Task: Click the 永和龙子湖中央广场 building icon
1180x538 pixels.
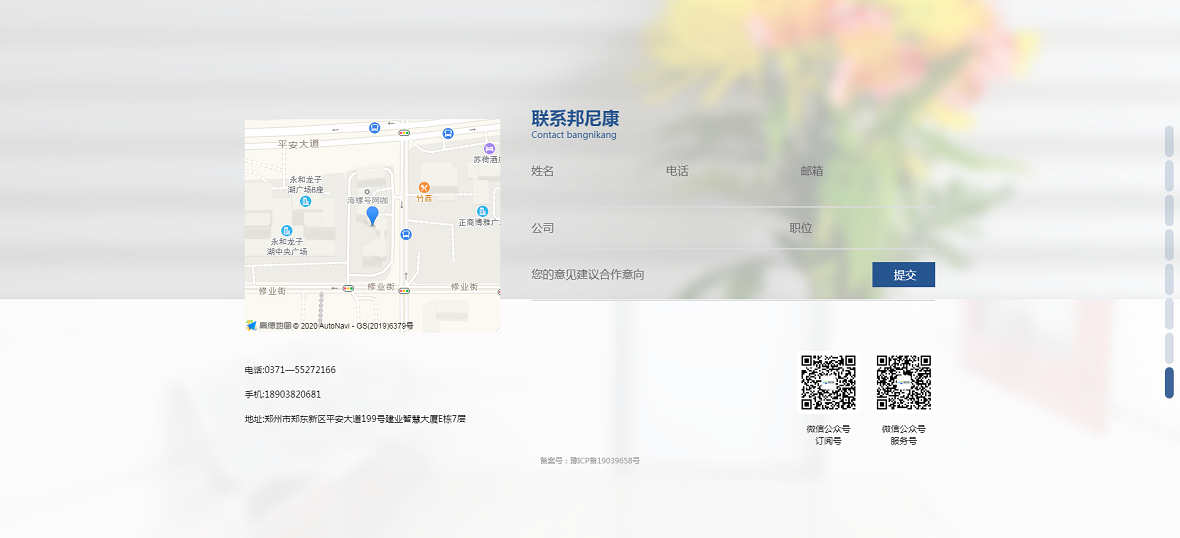Action: click(287, 231)
